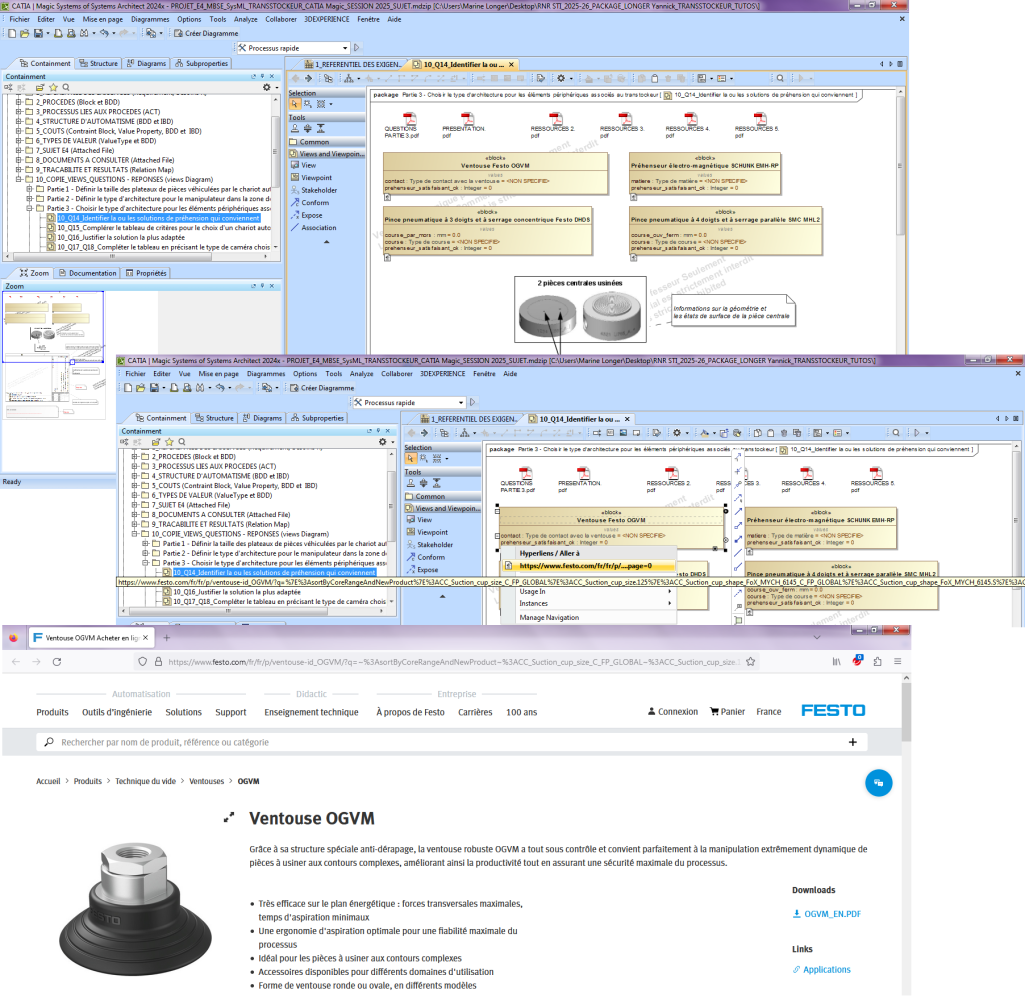Screen dimensions: 1025x1000
Task: Select the Association tool in the diagram palette
Action: (x=318, y=227)
